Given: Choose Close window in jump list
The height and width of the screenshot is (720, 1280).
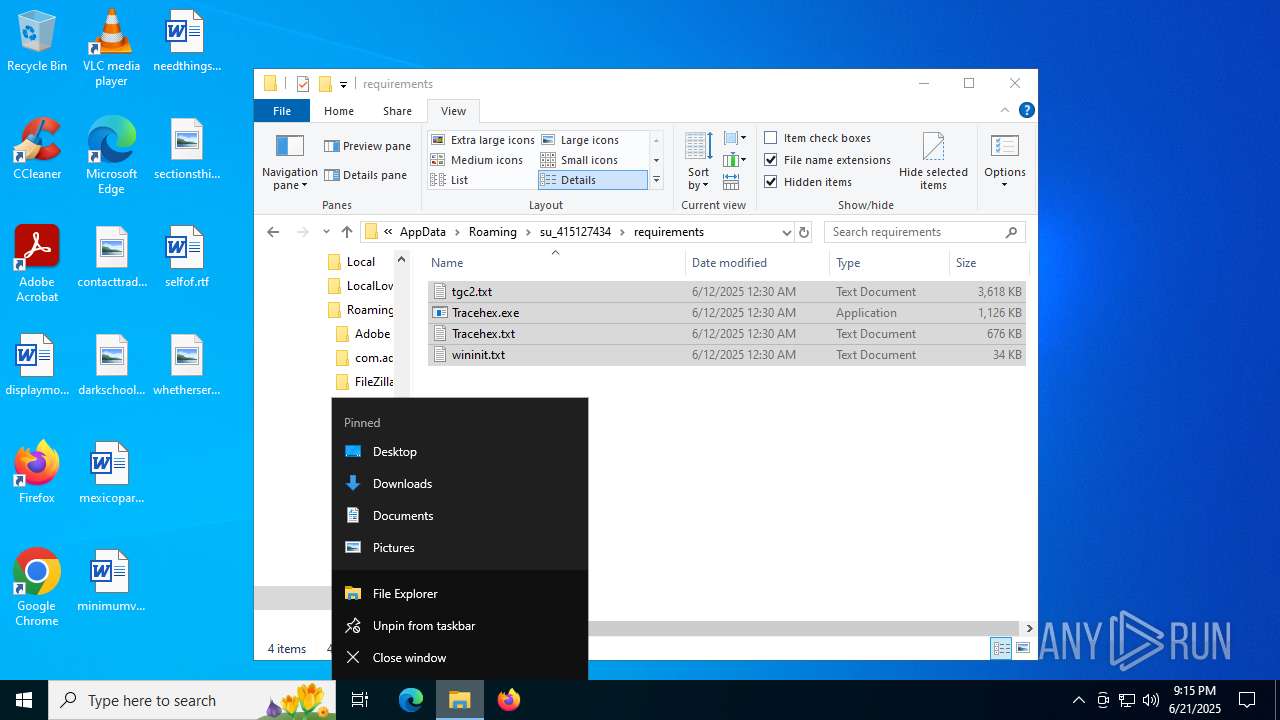Looking at the screenshot, I should pos(460,658).
